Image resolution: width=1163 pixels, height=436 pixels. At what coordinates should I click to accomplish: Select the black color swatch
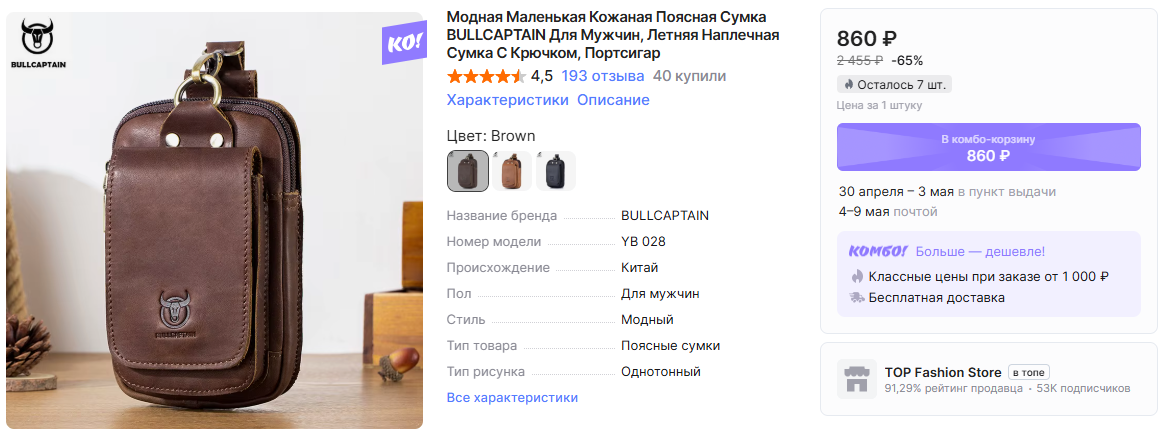[x=556, y=171]
